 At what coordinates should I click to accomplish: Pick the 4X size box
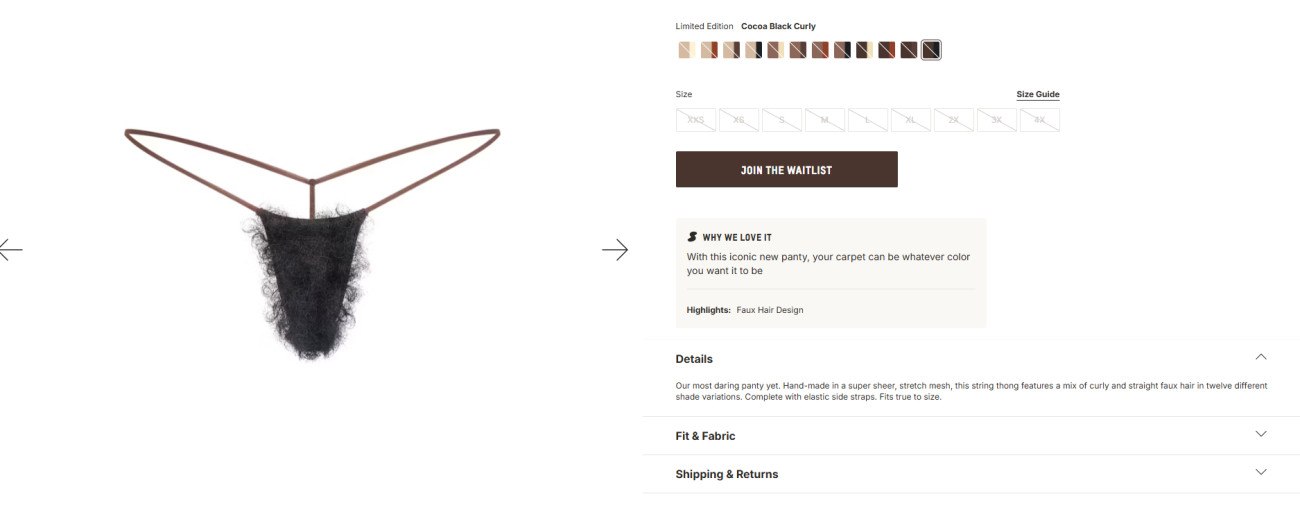point(1040,120)
